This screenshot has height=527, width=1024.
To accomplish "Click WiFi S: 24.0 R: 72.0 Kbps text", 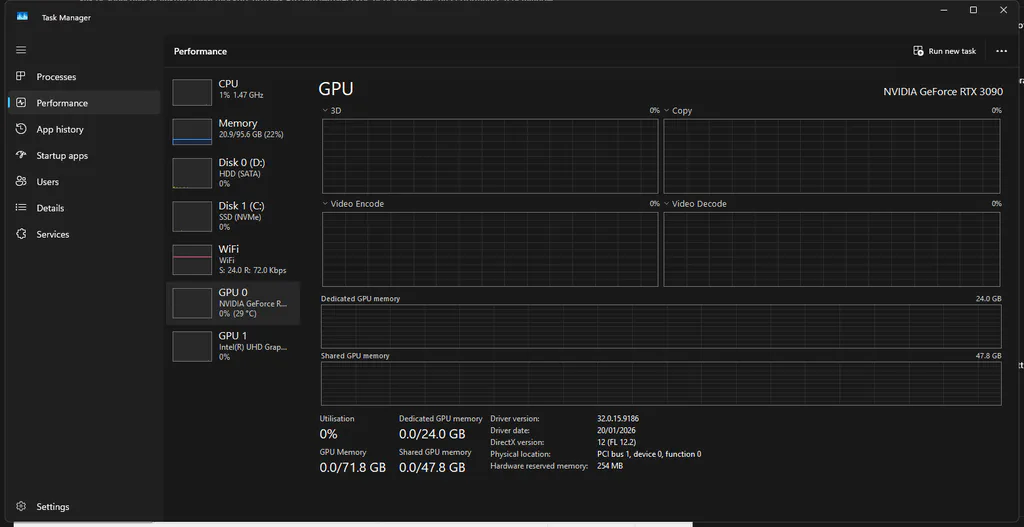I will click(x=252, y=270).
